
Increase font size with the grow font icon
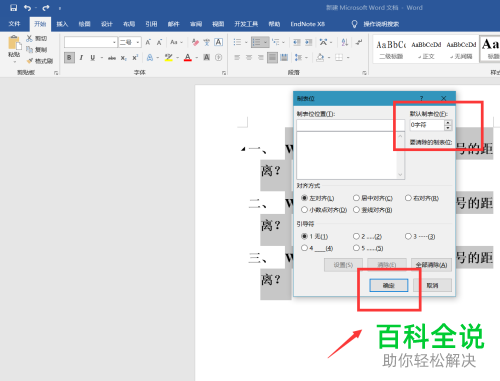tap(148, 42)
